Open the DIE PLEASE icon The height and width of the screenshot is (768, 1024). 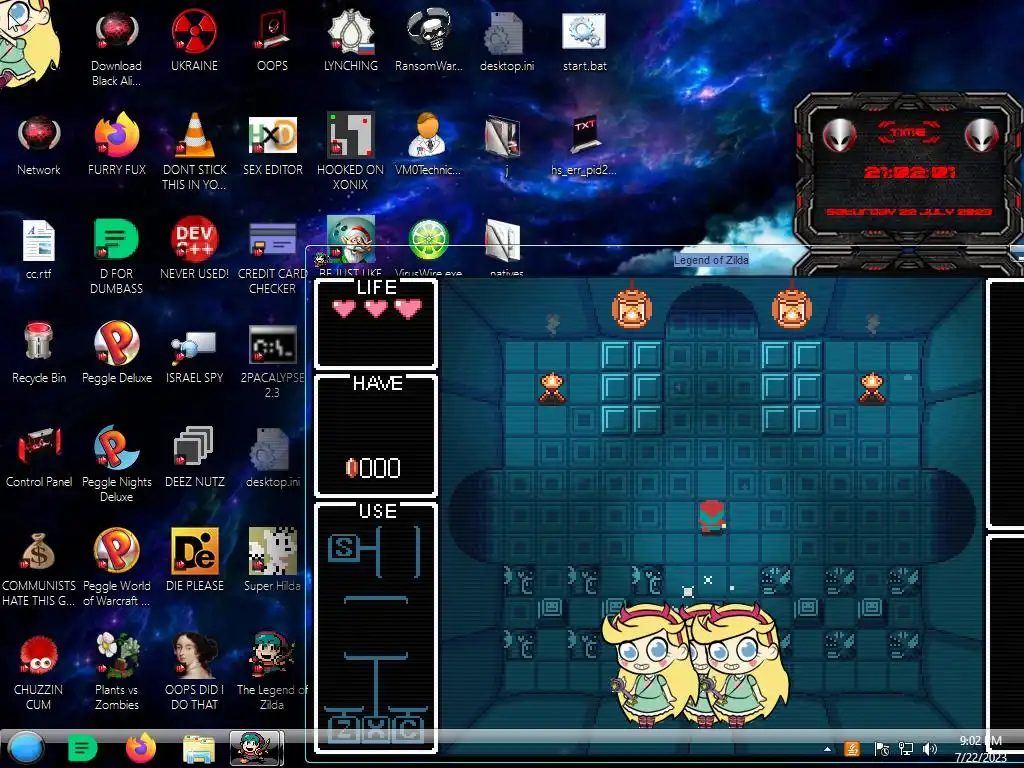point(194,562)
